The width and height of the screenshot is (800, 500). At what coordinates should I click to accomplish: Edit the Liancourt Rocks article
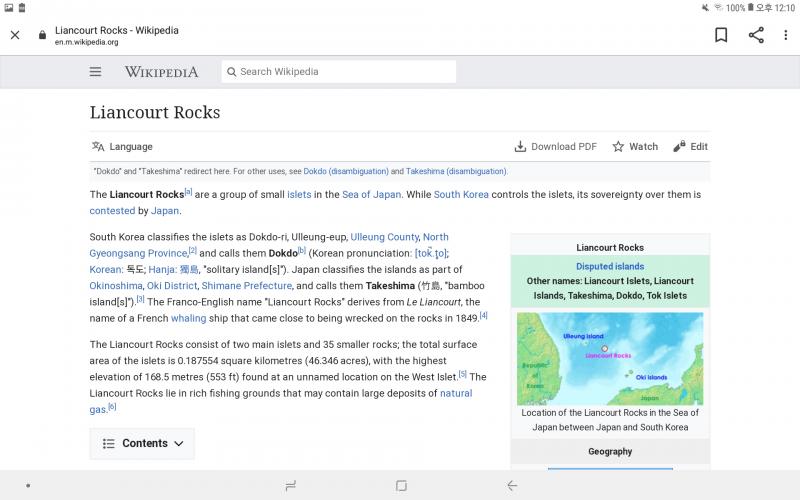[690, 146]
